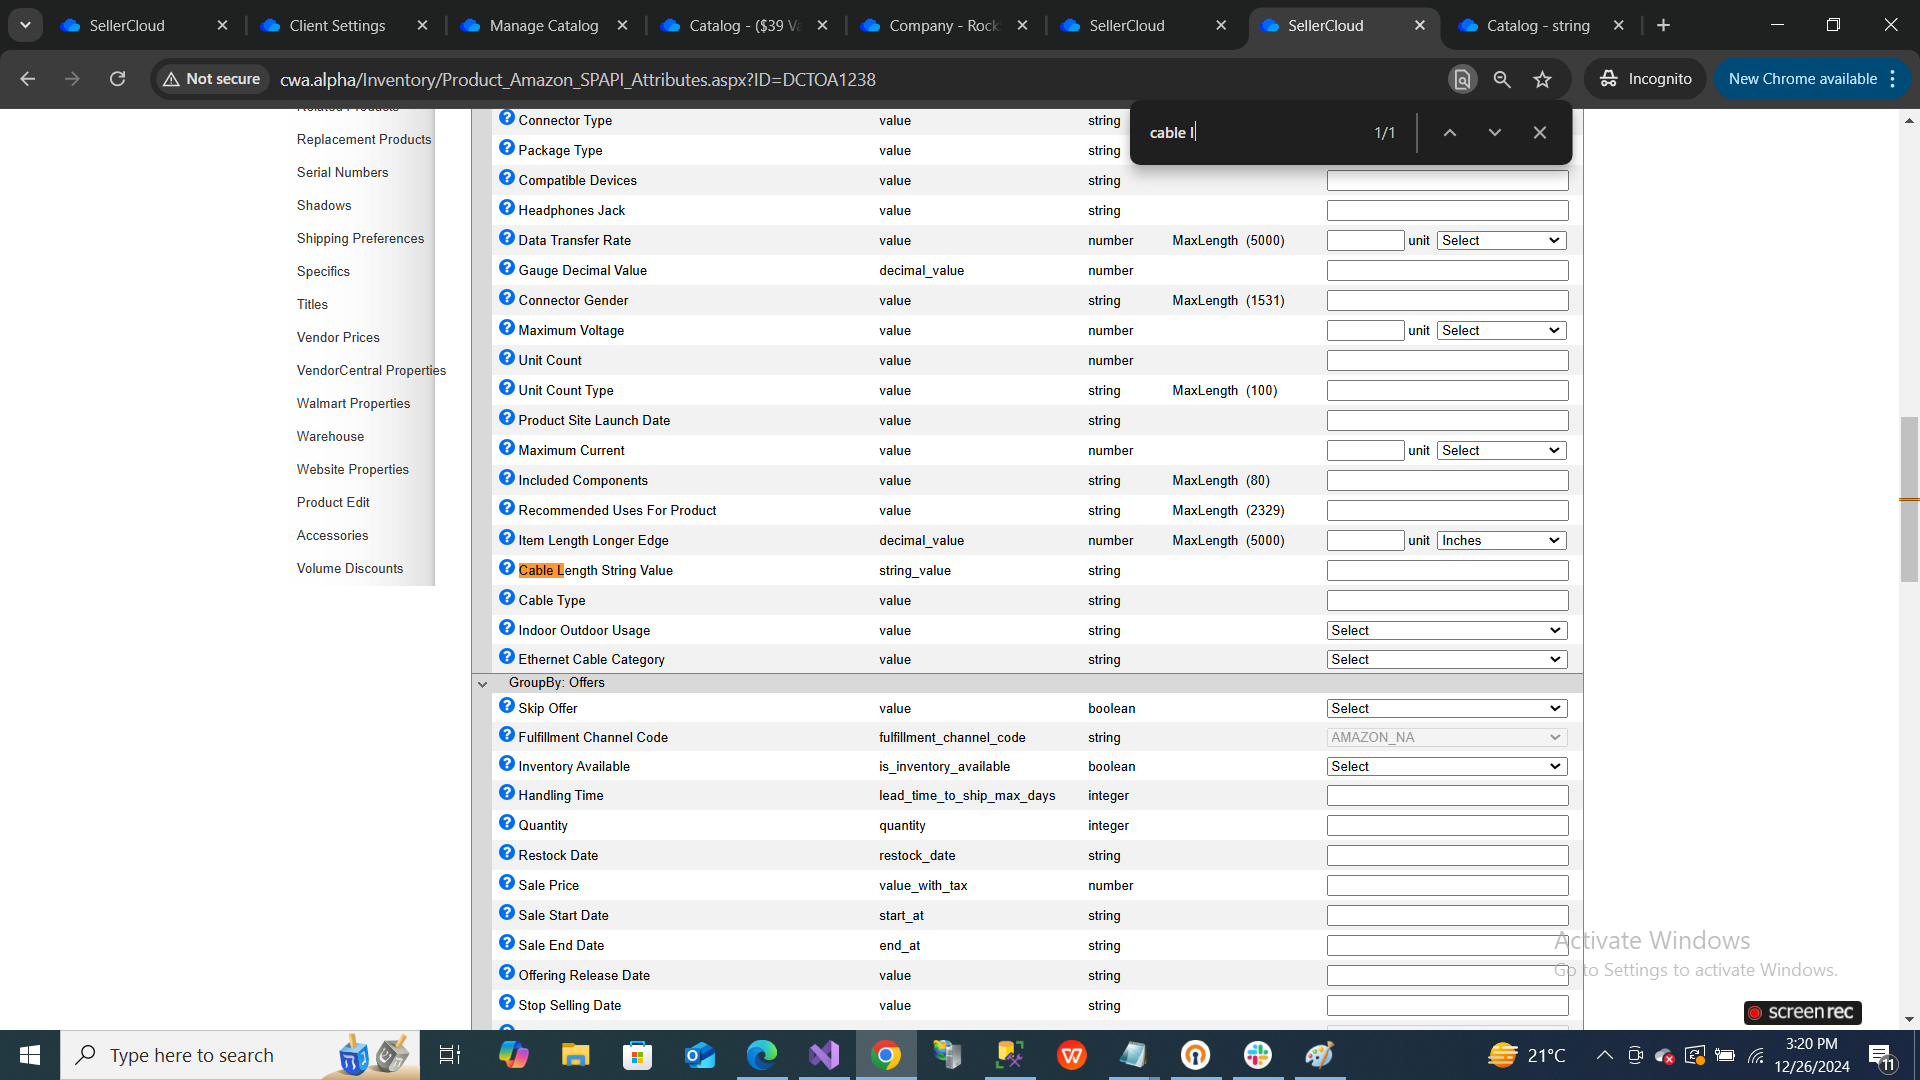Image resolution: width=1920 pixels, height=1080 pixels.
Task: Go to previous find-in-page match
Action: coord(1449,132)
